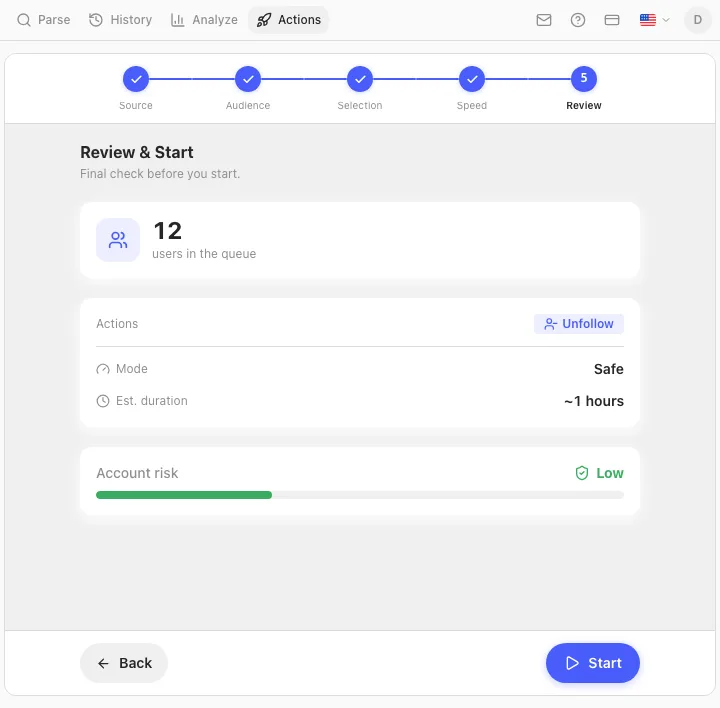Screen dimensions: 720x708
Task: Open the help question mark icon
Action: tap(578, 20)
